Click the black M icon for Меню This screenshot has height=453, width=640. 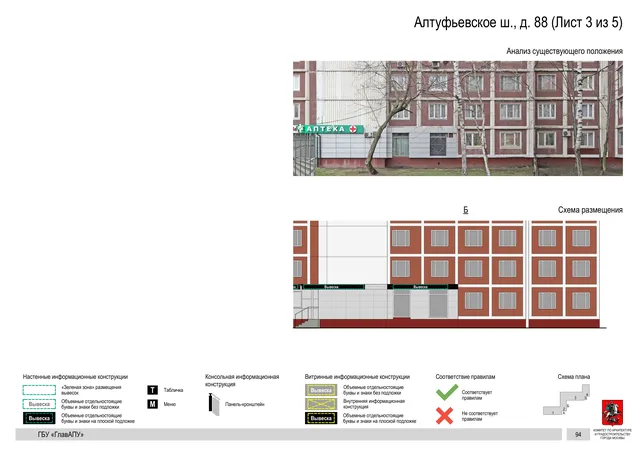(x=152, y=404)
